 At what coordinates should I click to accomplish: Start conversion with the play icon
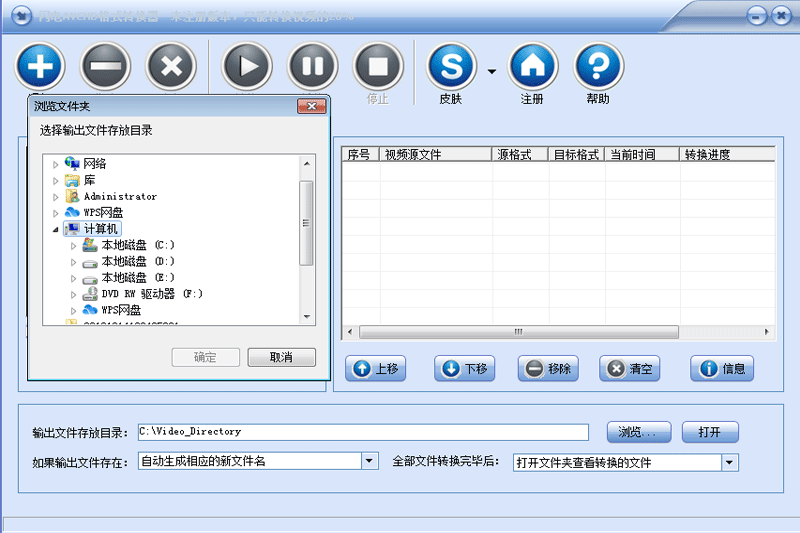pyautogui.click(x=247, y=66)
